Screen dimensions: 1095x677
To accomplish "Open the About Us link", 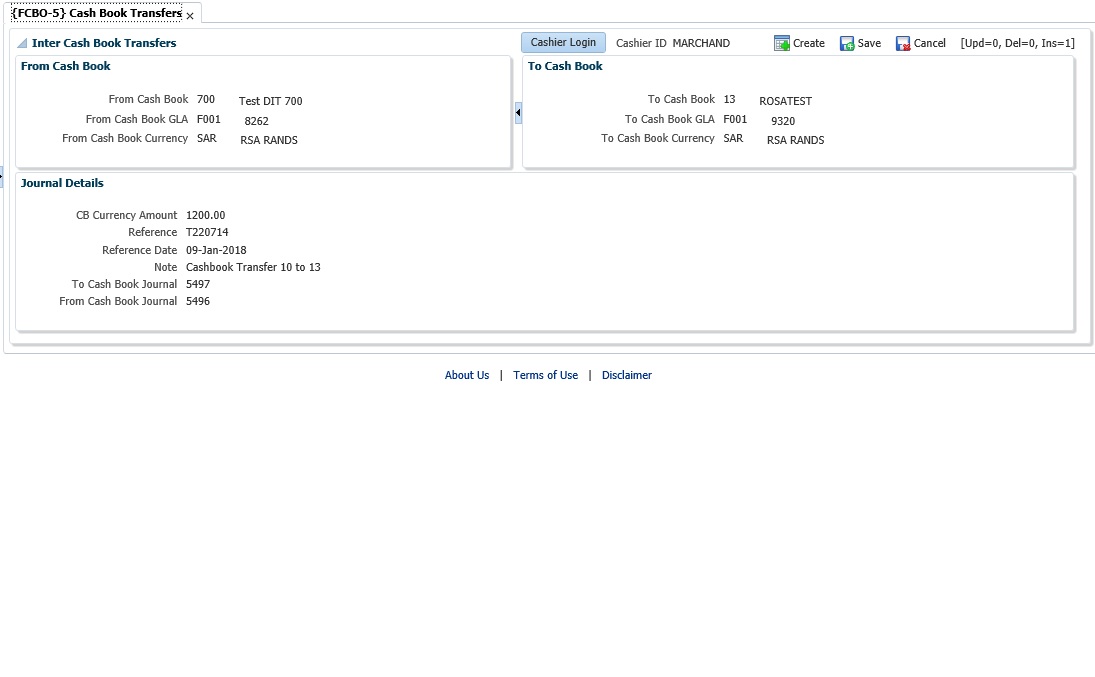I will click(x=466, y=375).
